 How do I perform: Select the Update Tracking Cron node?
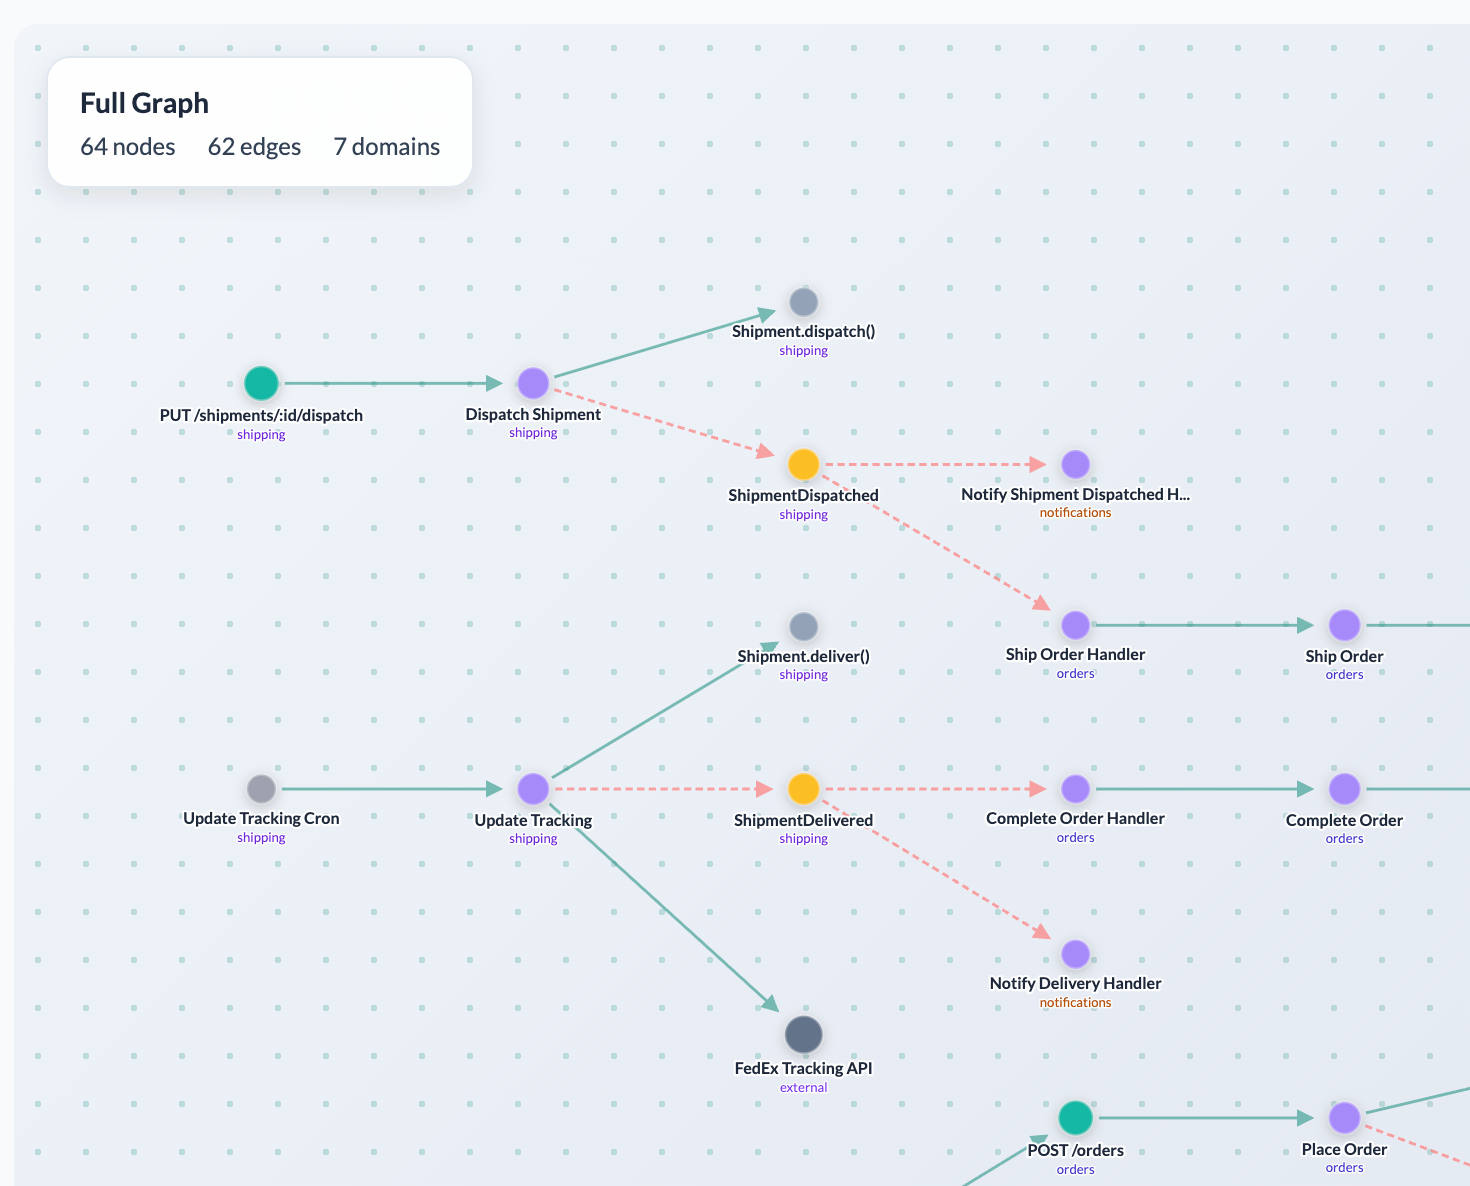(261, 789)
